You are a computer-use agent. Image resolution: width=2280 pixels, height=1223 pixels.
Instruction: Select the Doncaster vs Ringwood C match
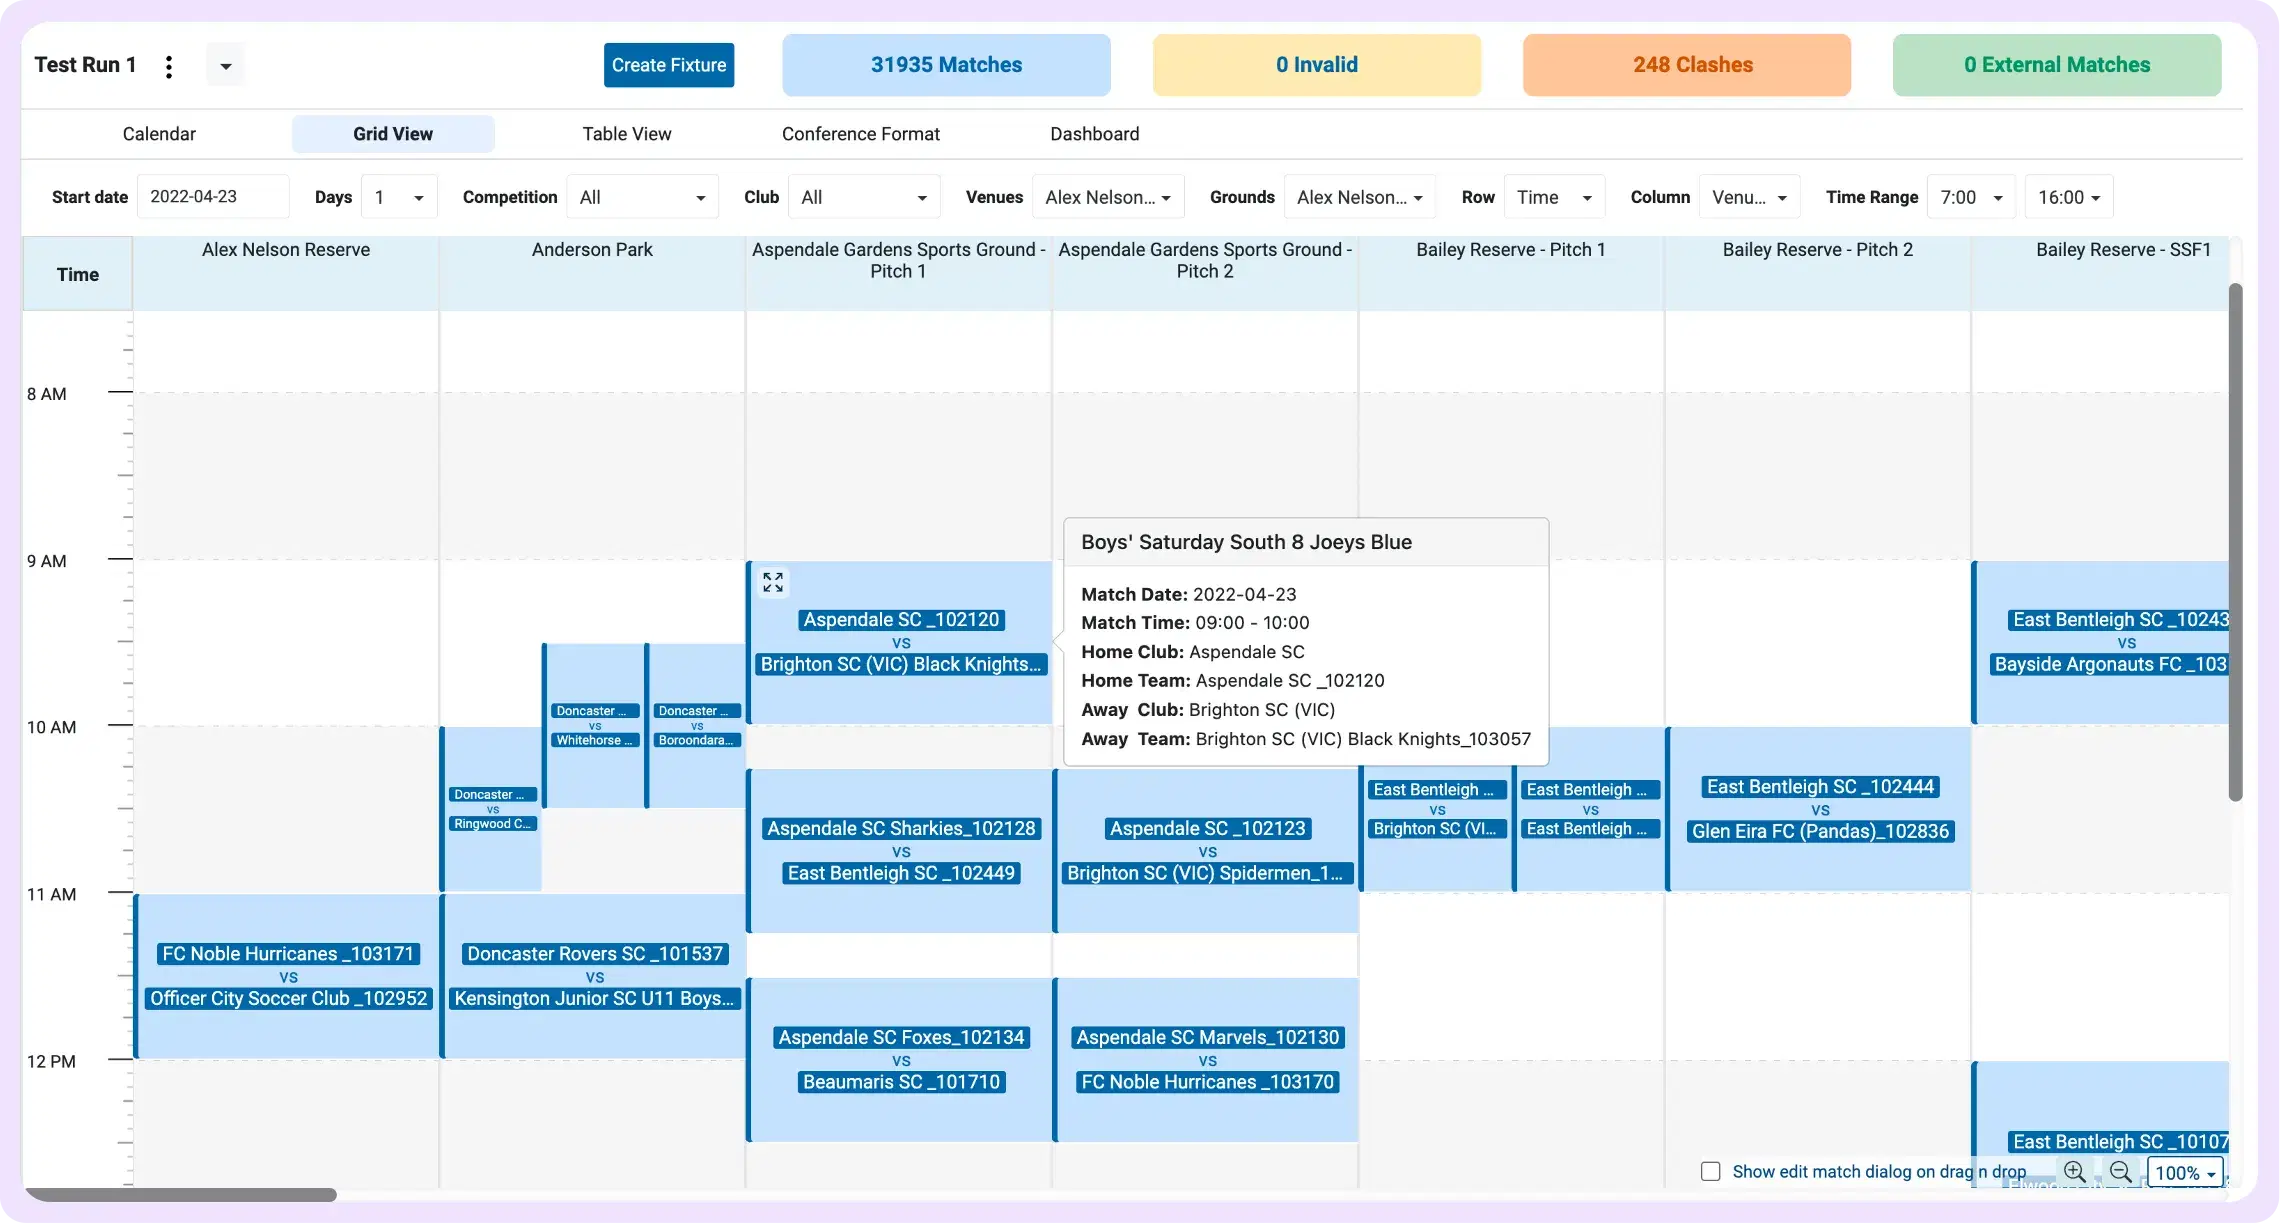pyautogui.click(x=492, y=809)
